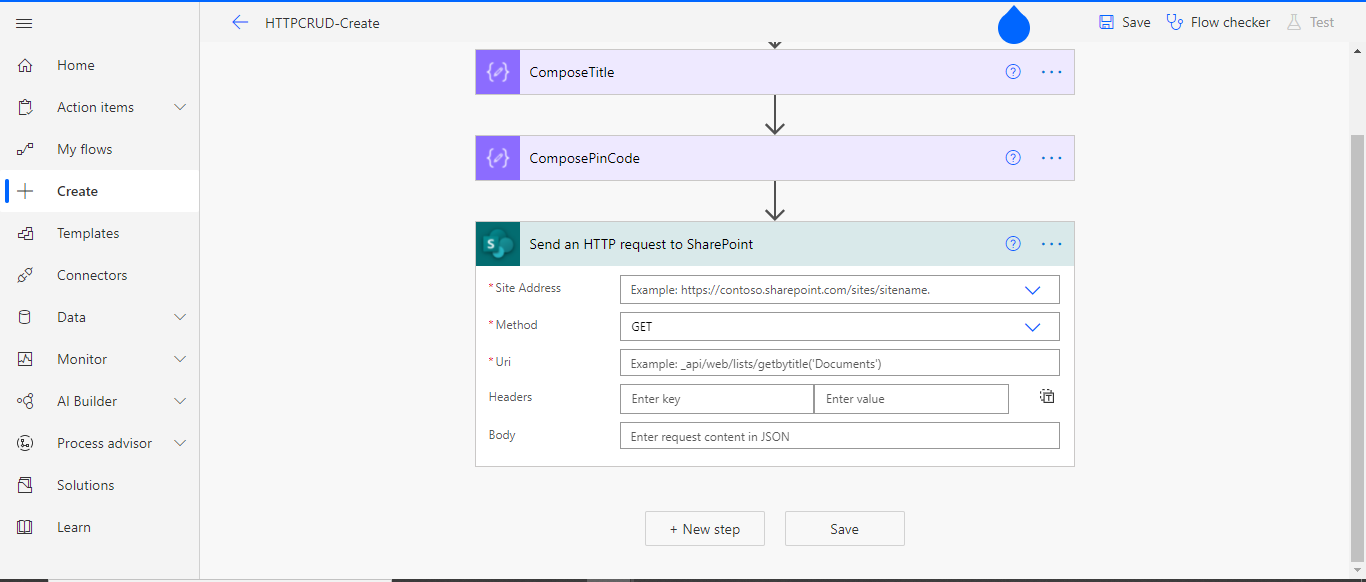1366x582 pixels.
Task: Expand the Site Address dropdown
Action: pos(1033,289)
